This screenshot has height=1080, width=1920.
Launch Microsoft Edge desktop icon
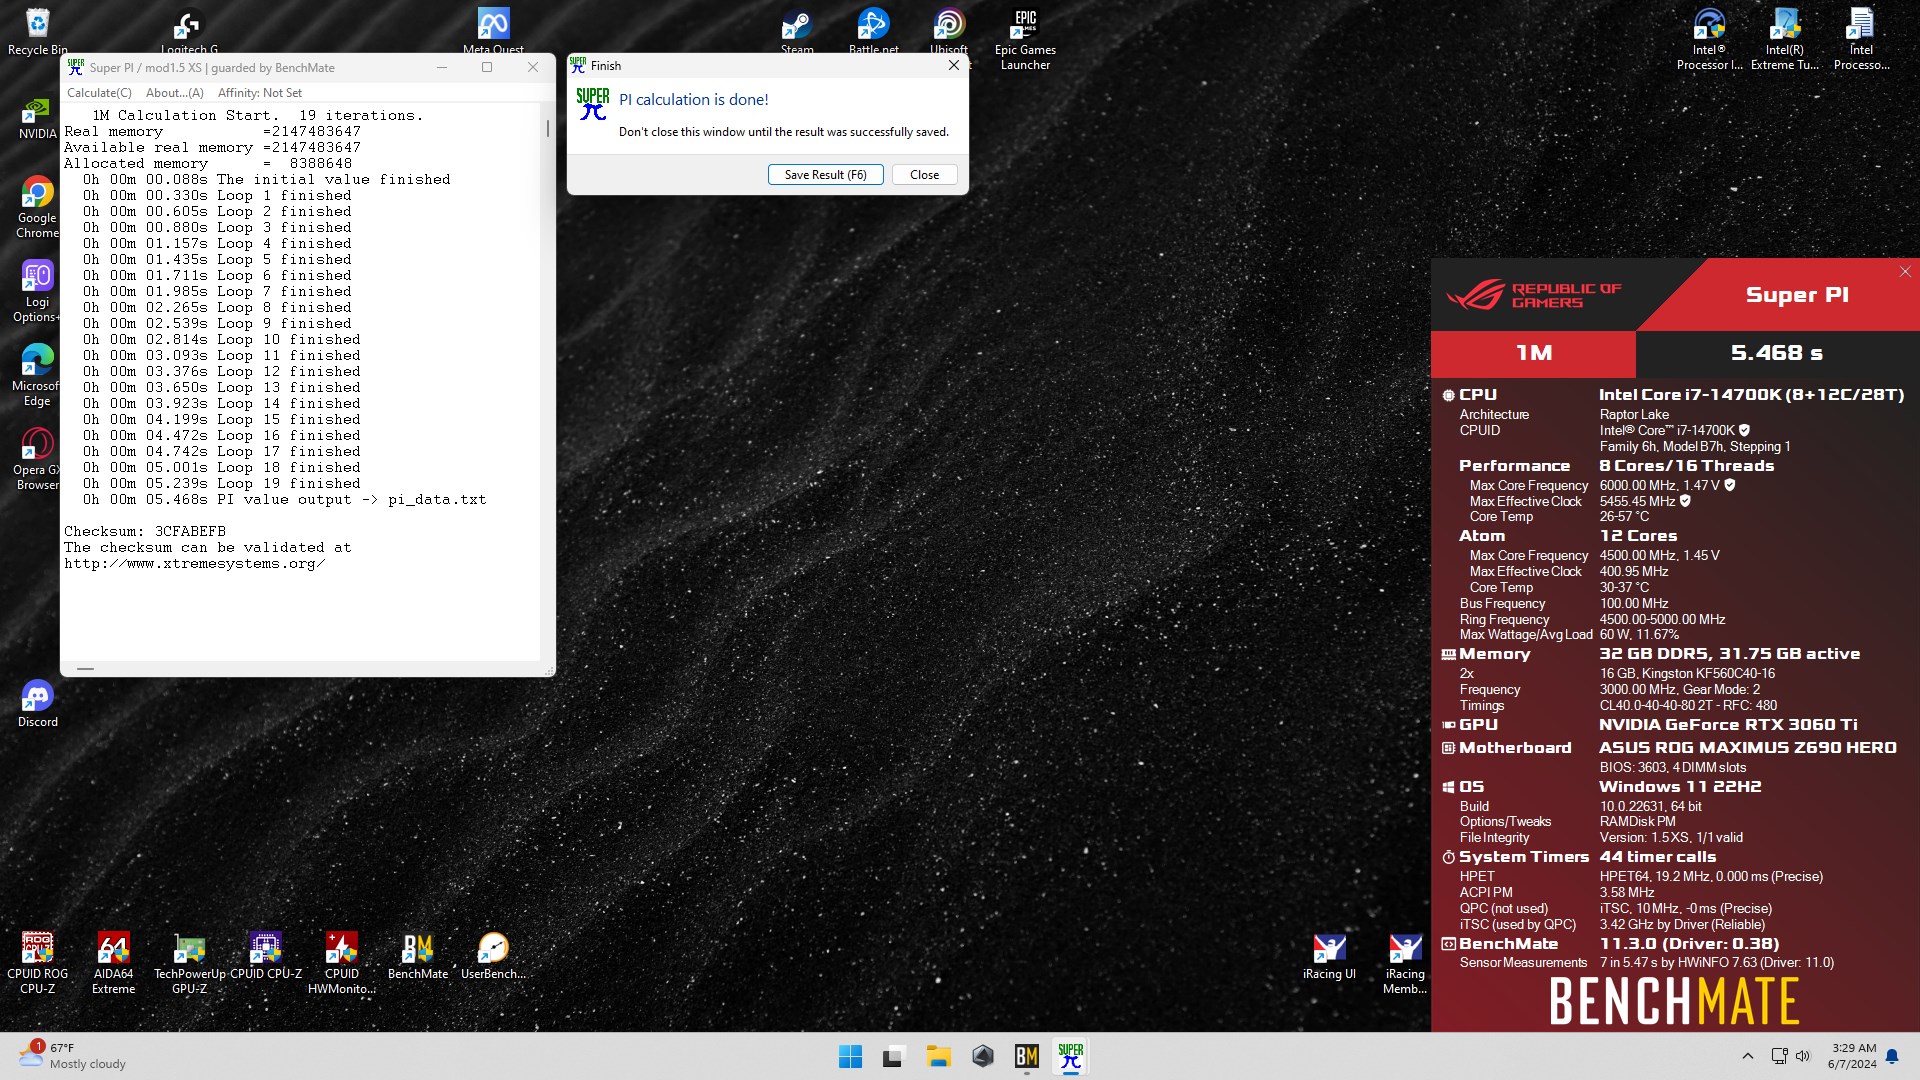[37, 375]
